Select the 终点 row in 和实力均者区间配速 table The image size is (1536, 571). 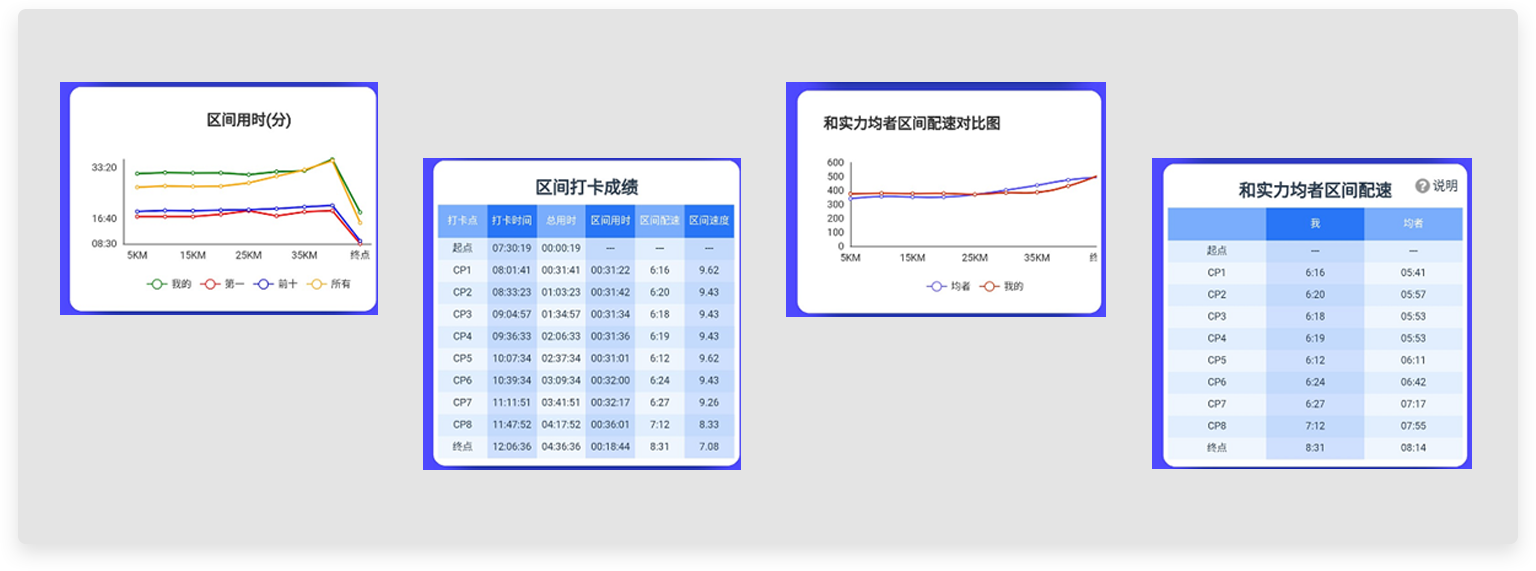pyautogui.click(x=1314, y=448)
